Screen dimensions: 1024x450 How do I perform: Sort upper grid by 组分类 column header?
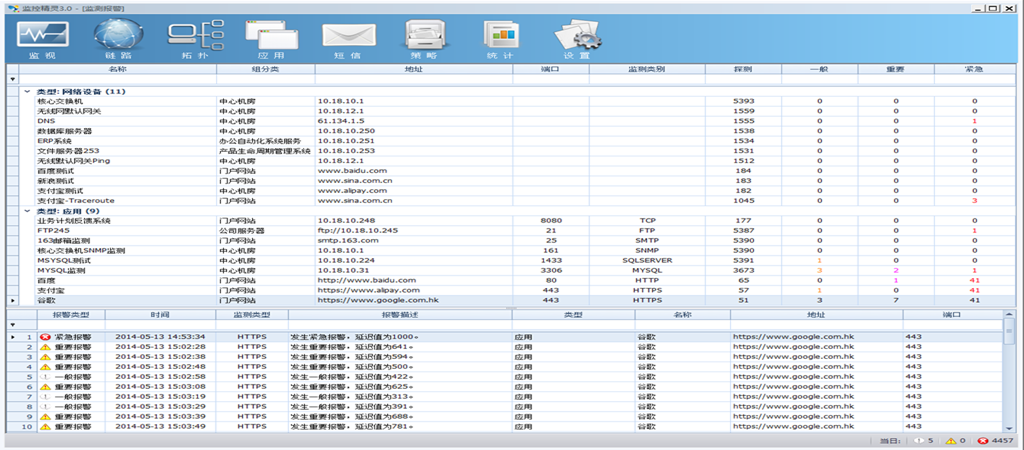[266, 69]
